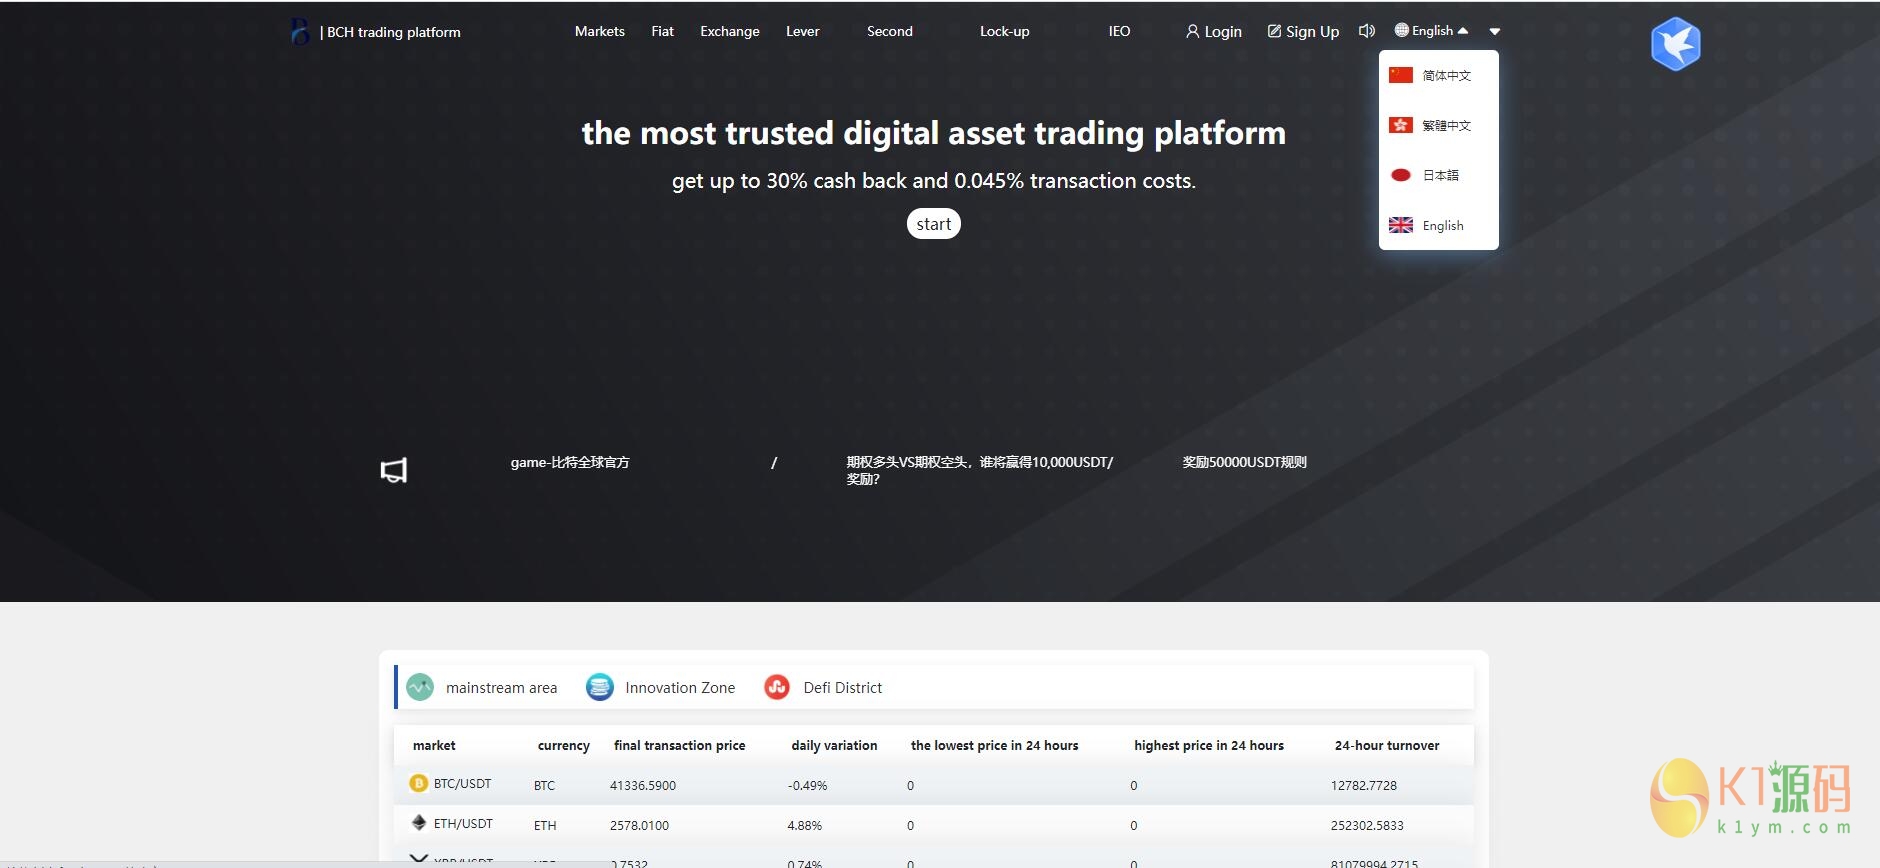The image size is (1880, 868).
Task: Click the BCH trading platform logo icon
Action: click(x=300, y=32)
